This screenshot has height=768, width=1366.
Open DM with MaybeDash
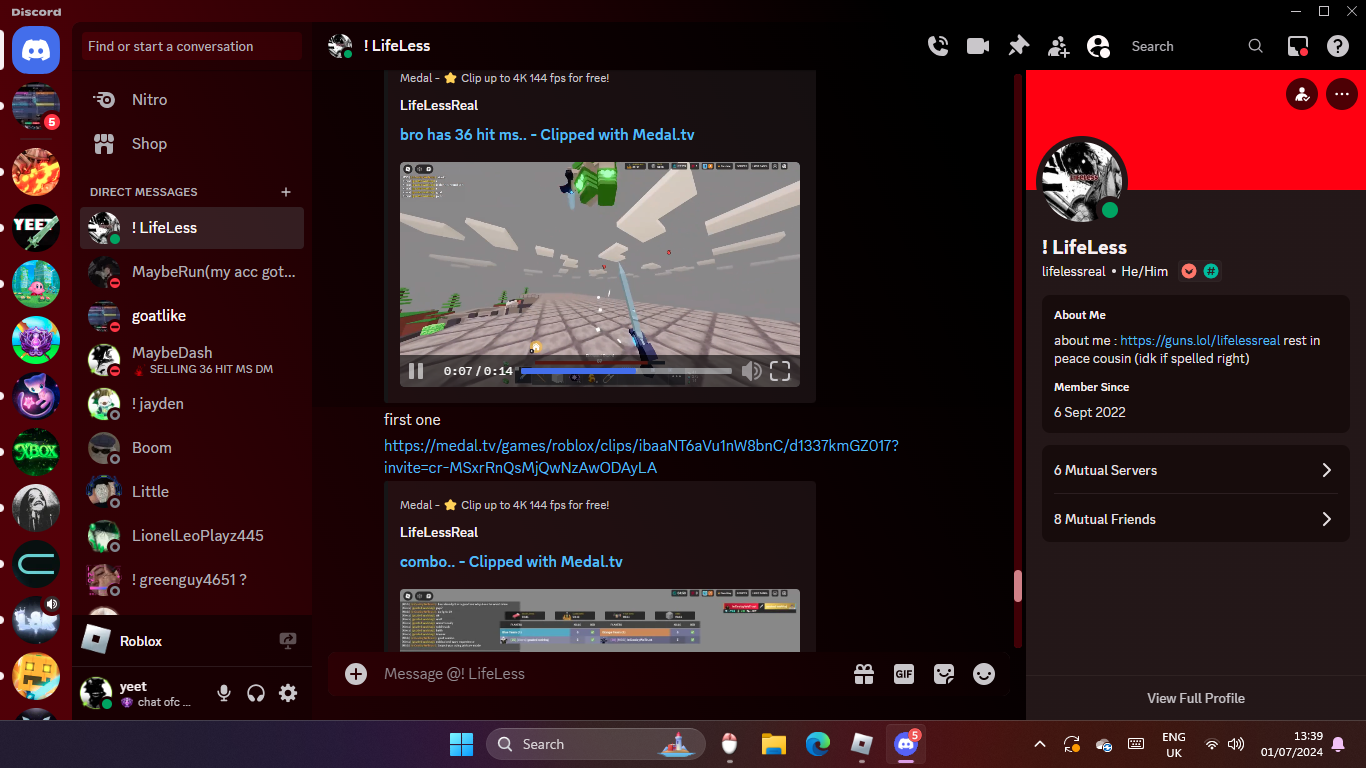192,360
